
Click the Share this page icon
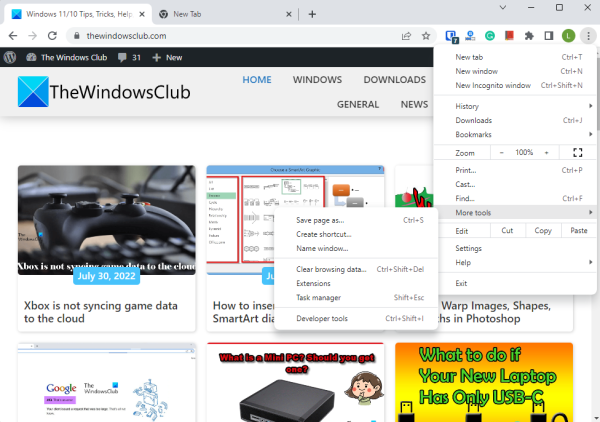click(x=406, y=36)
